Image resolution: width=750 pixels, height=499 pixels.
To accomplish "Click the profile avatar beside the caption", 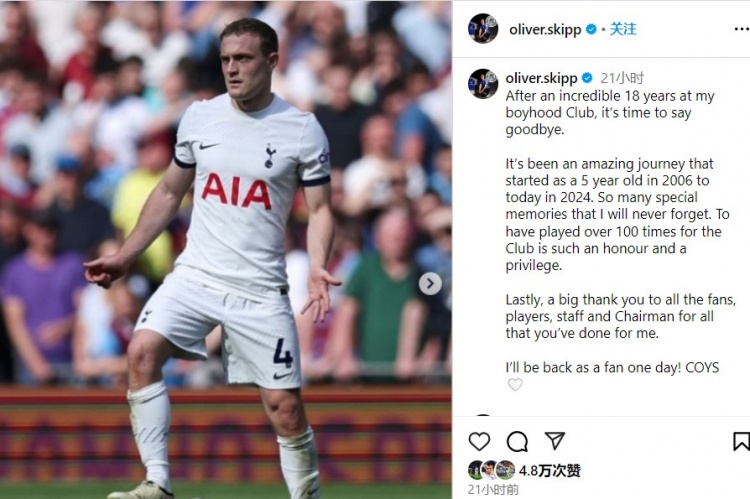I will [483, 84].
